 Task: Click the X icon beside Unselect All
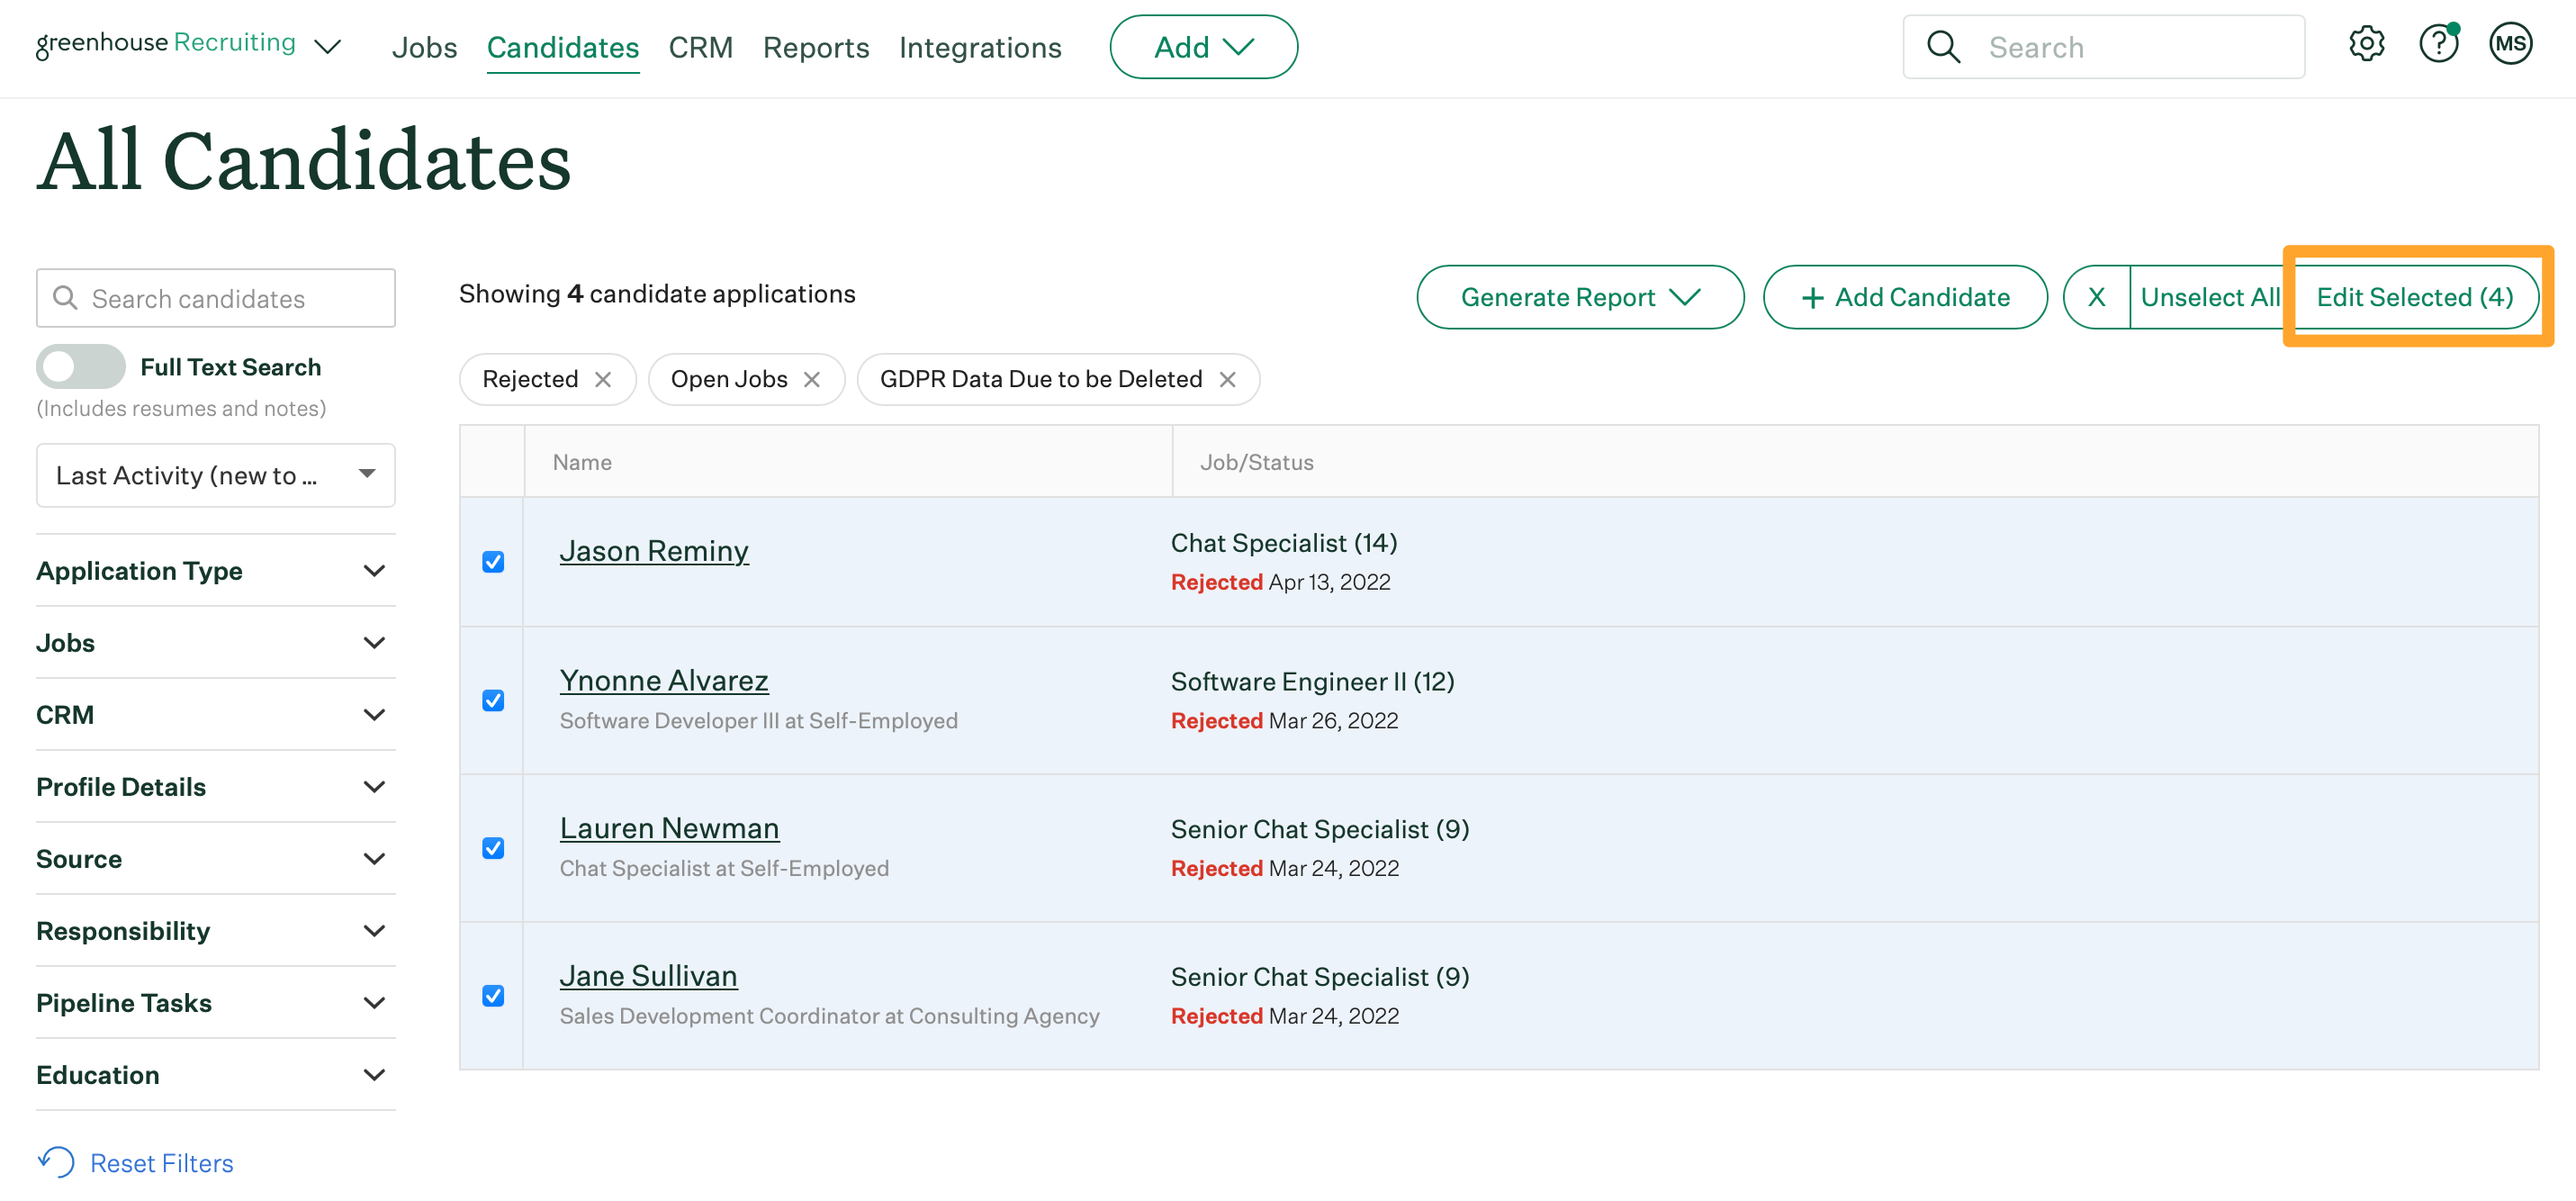[x=2096, y=297]
